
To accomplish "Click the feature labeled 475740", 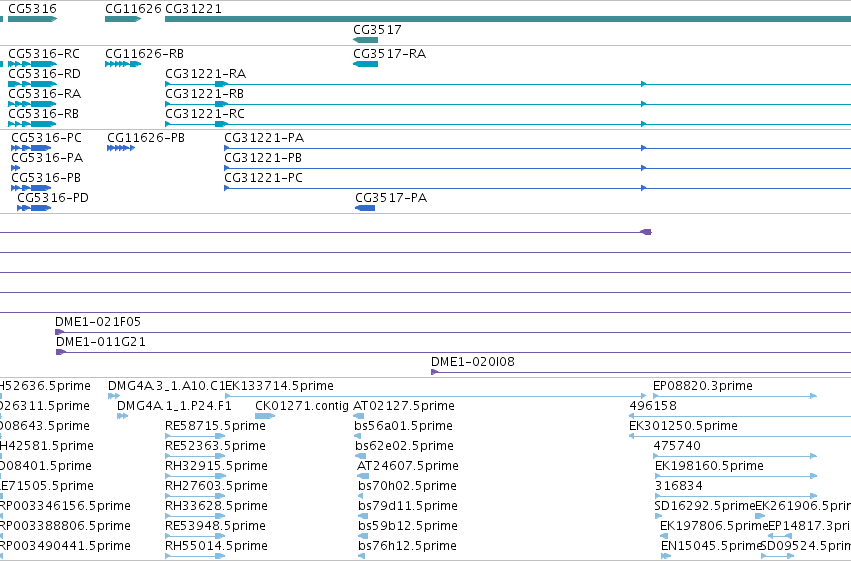I will click(677, 446).
